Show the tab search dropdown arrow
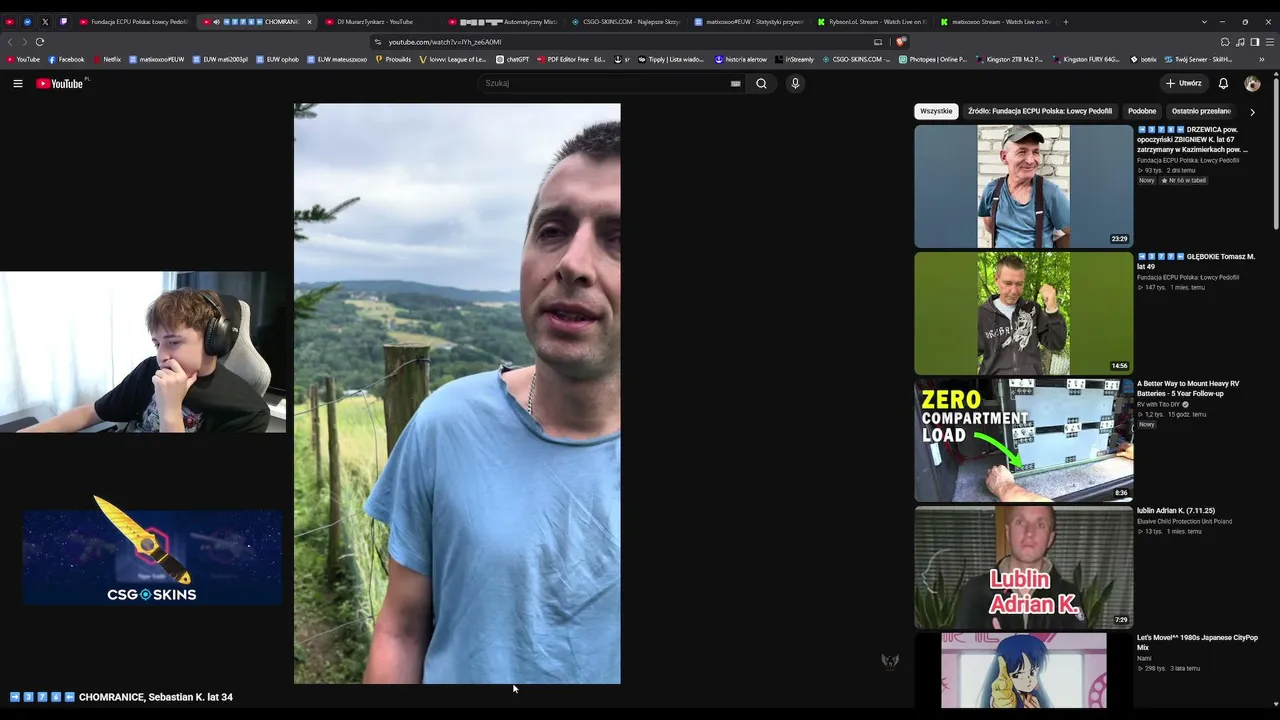This screenshot has height=720, width=1280. tap(1204, 22)
